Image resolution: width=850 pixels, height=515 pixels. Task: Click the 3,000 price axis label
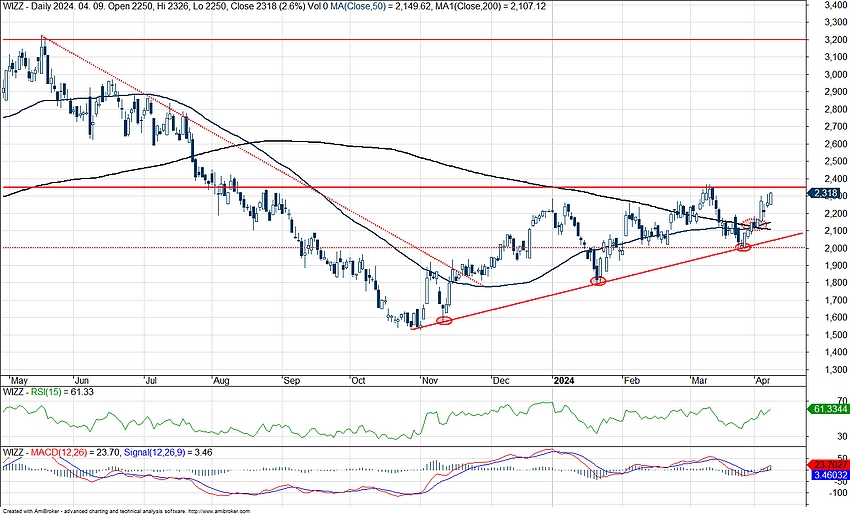click(x=835, y=74)
